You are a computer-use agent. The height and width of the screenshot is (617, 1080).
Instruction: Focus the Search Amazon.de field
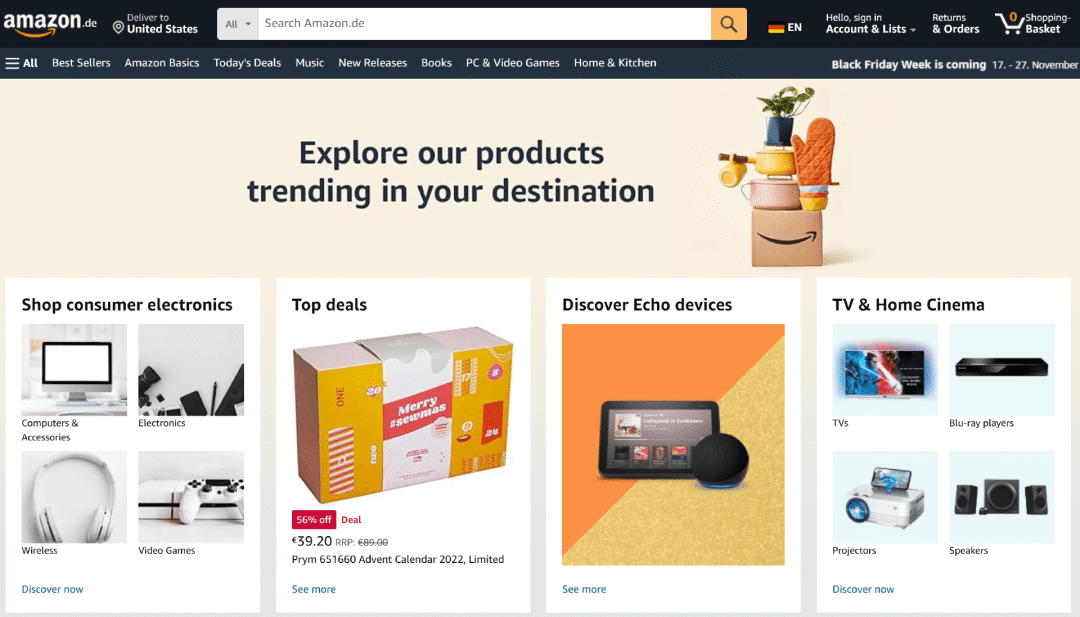(x=484, y=24)
